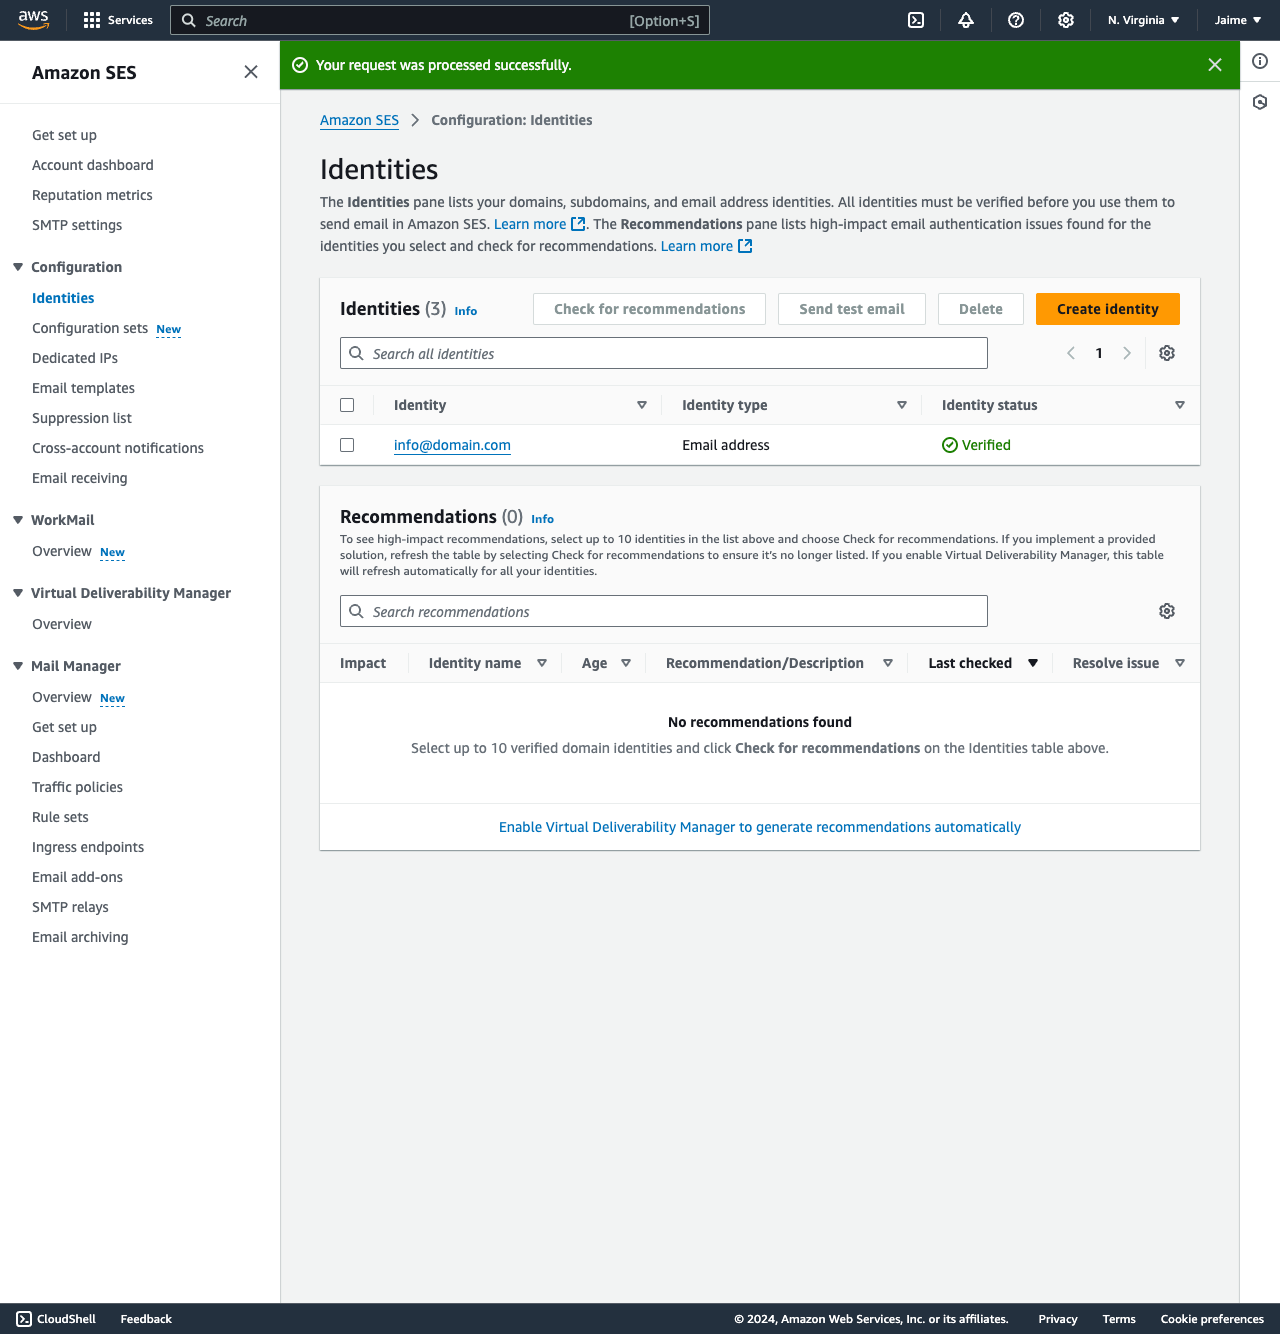
Task: Open the N. Virginia region dropdown
Action: pyautogui.click(x=1143, y=20)
